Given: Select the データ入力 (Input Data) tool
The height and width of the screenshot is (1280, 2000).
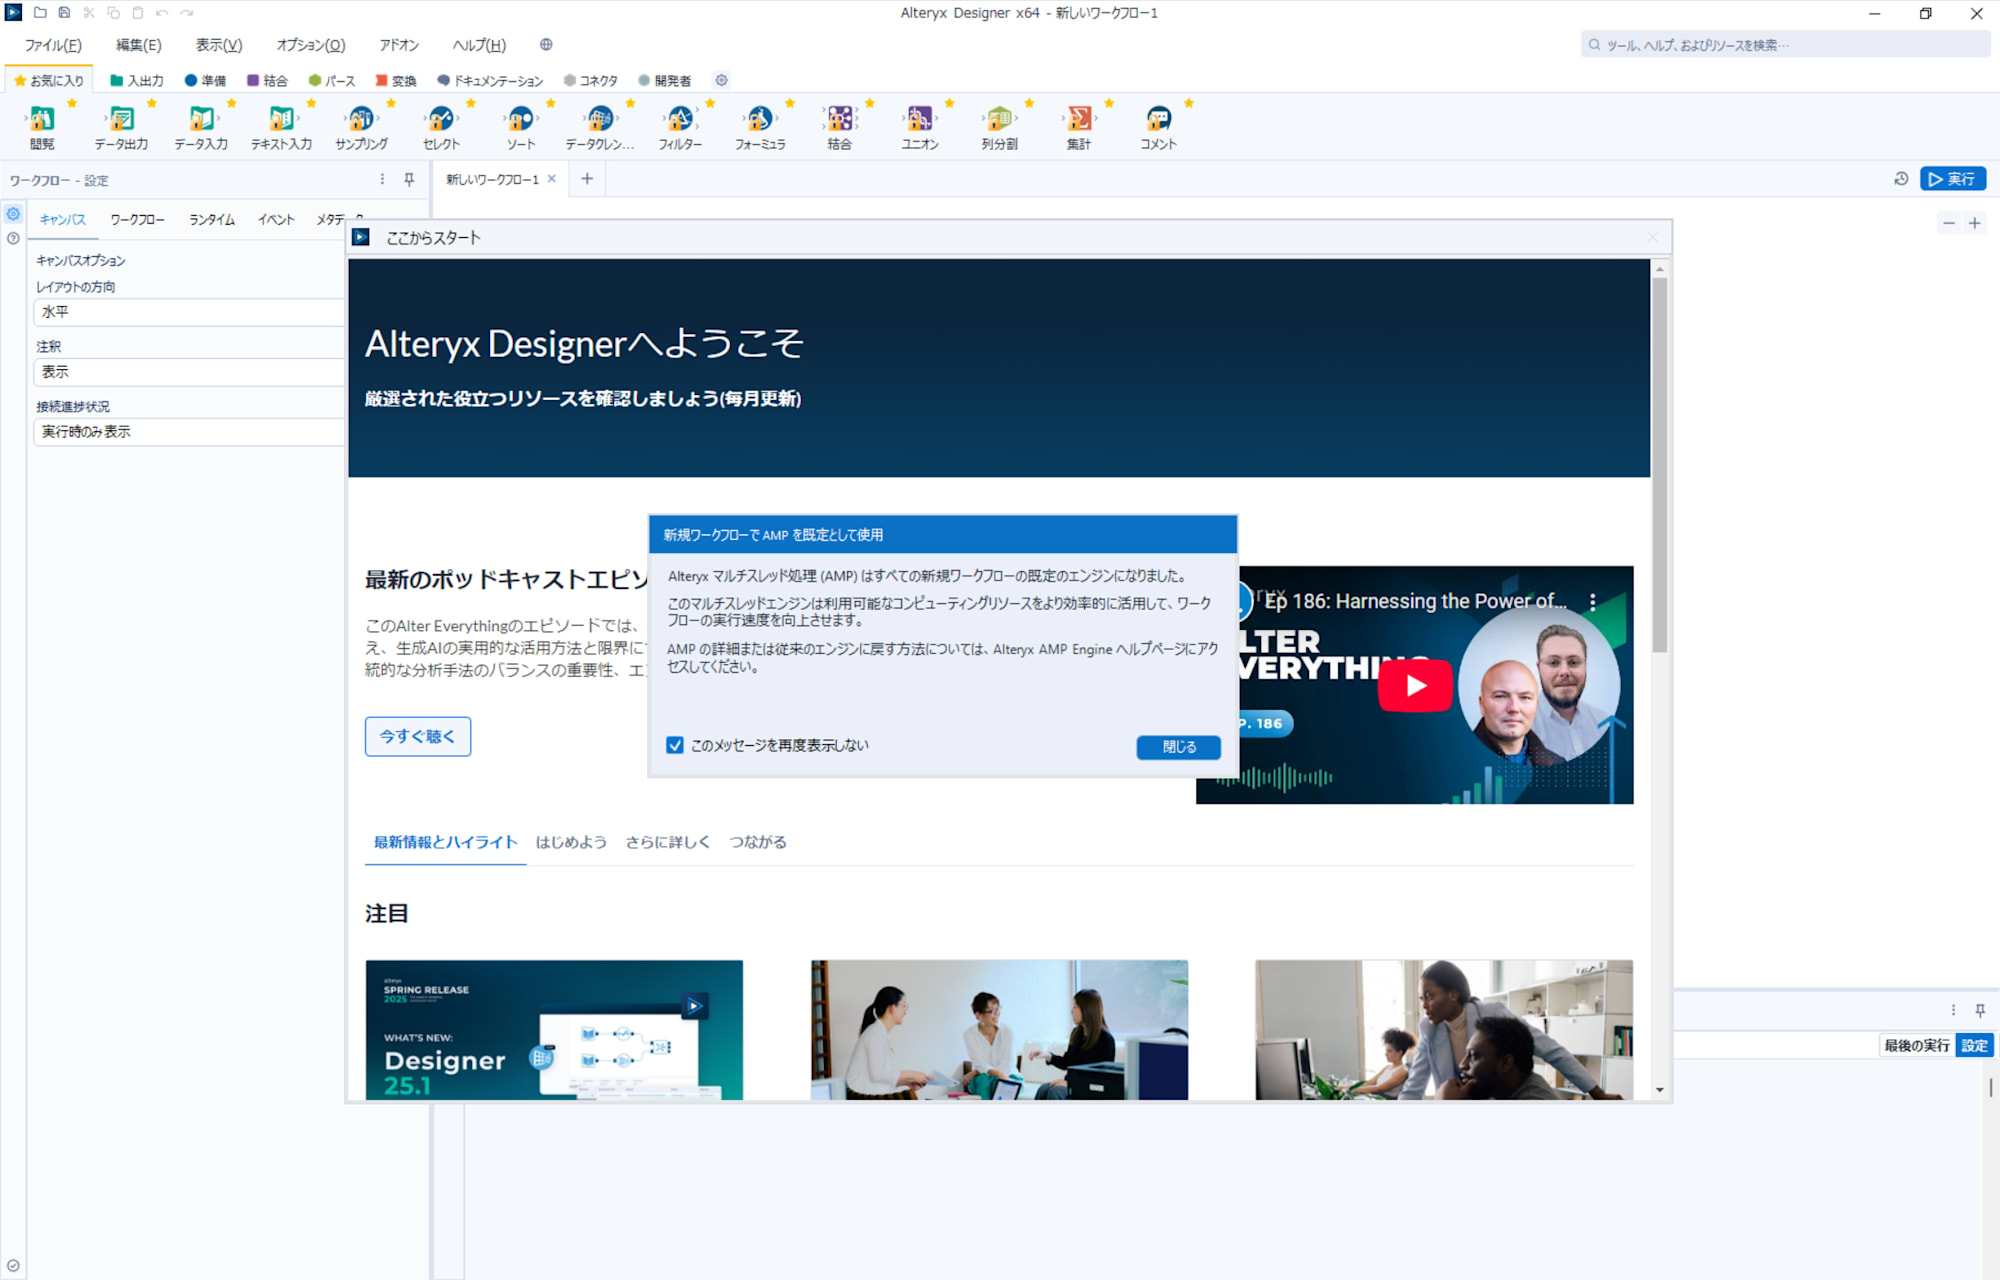Looking at the screenshot, I should tap(201, 122).
